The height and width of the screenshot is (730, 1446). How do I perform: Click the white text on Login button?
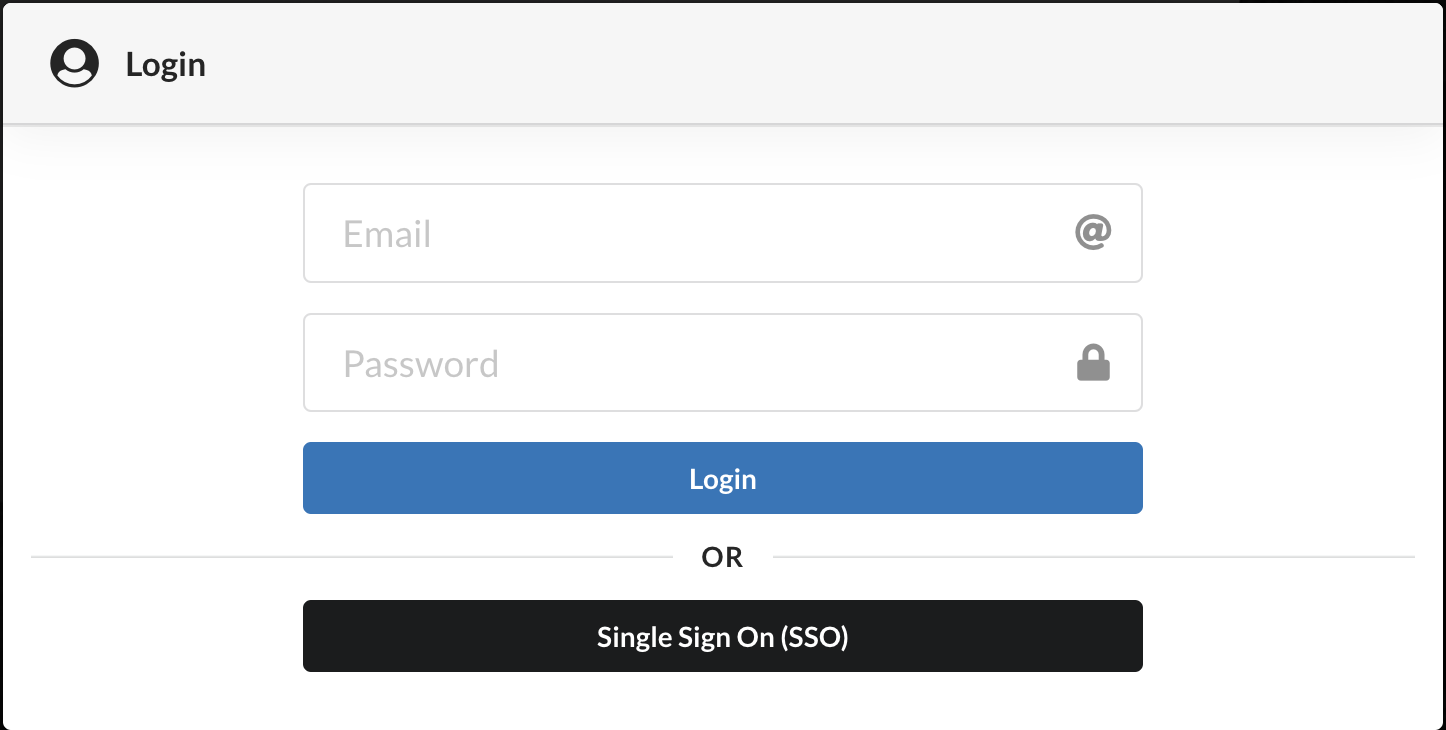[722, 479]
